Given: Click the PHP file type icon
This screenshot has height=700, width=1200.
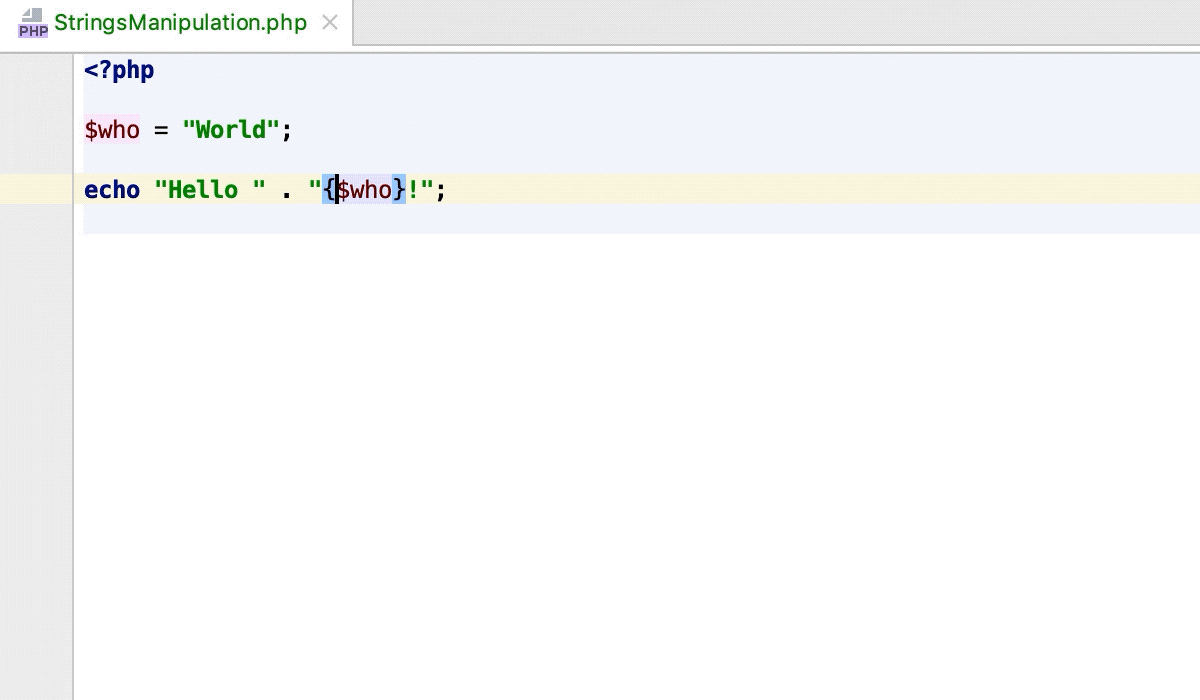Looking at the screenshot, I should (x=33, y=22).
